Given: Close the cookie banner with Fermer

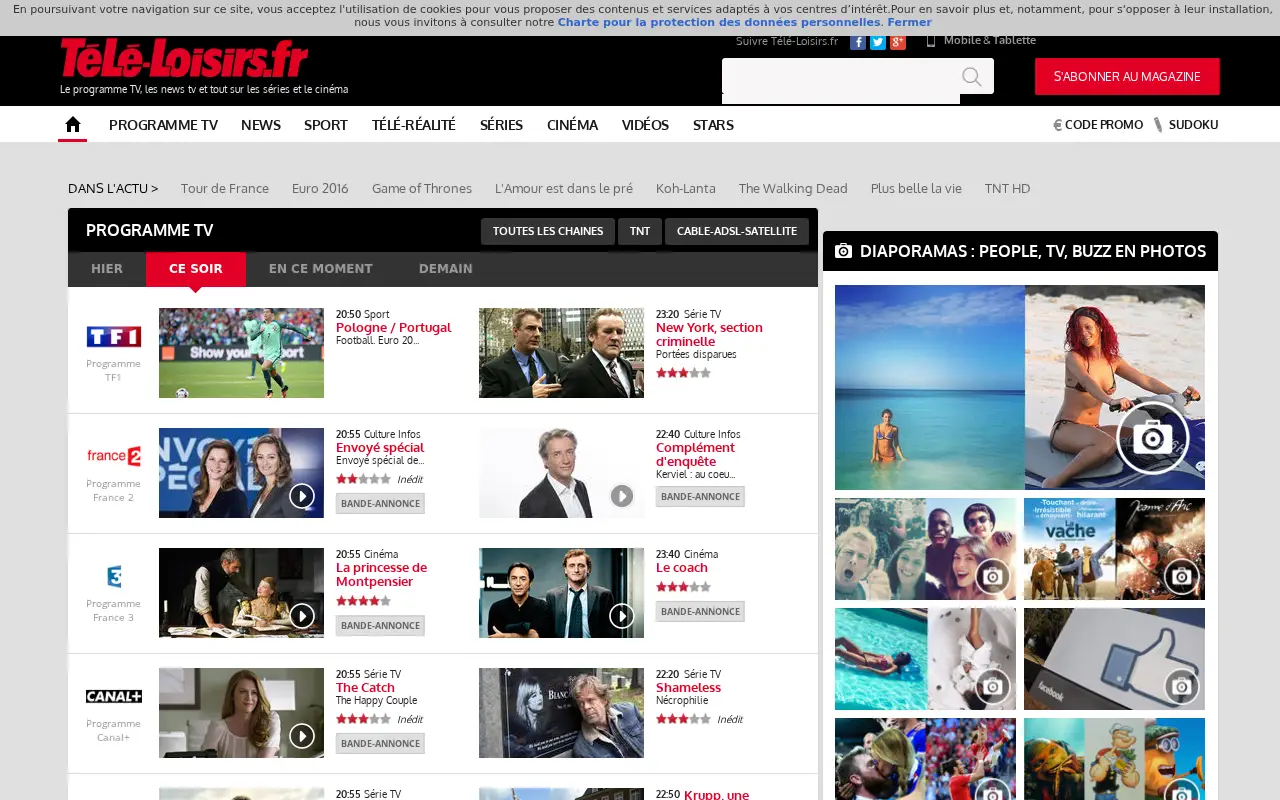Looking at the screenshot, I should tap(909, 22).
